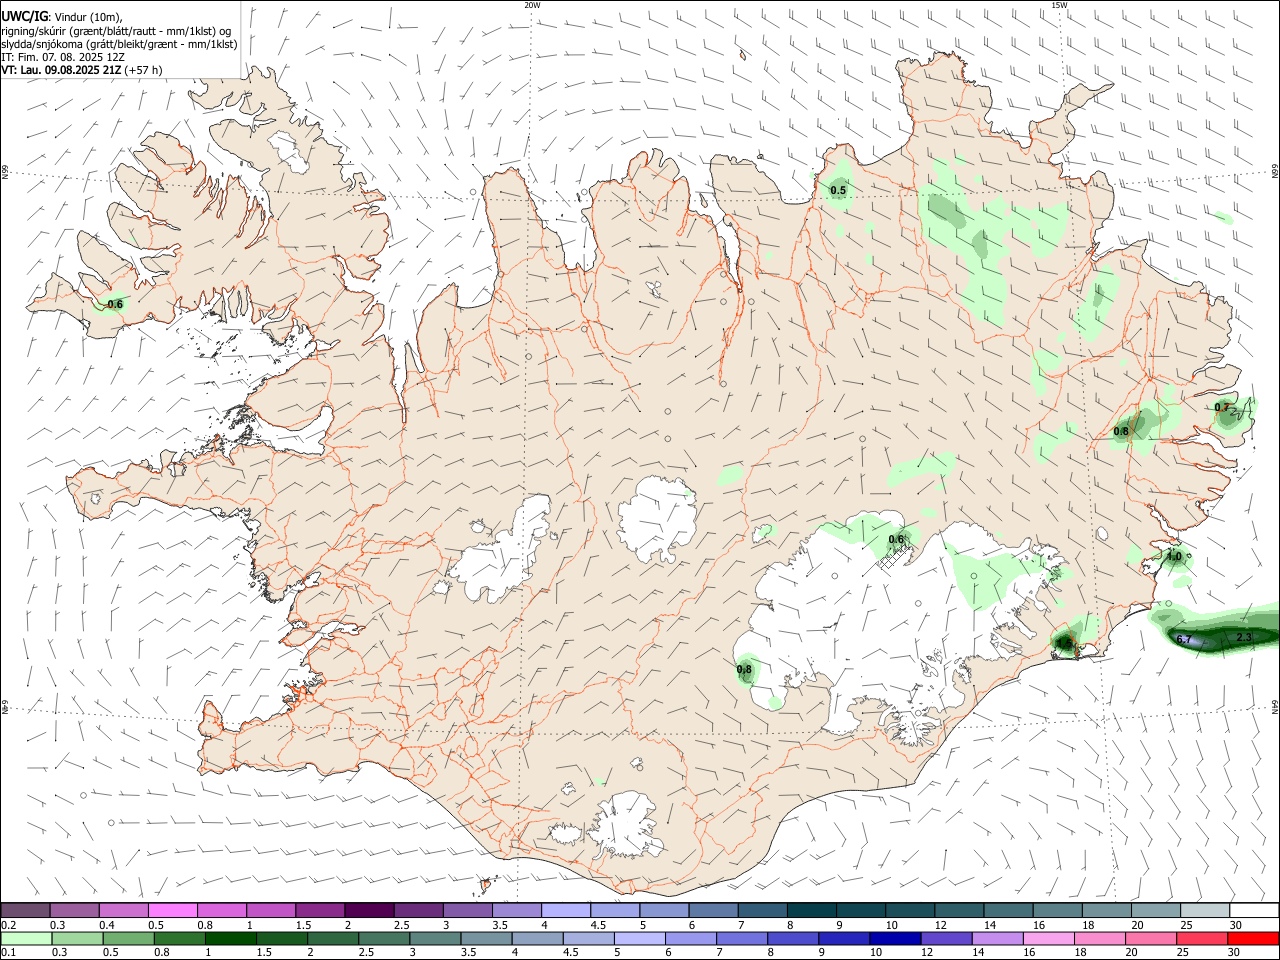Click the '12' label in the lower legend
Screen dimensions: 1280x960
point(928,952)
